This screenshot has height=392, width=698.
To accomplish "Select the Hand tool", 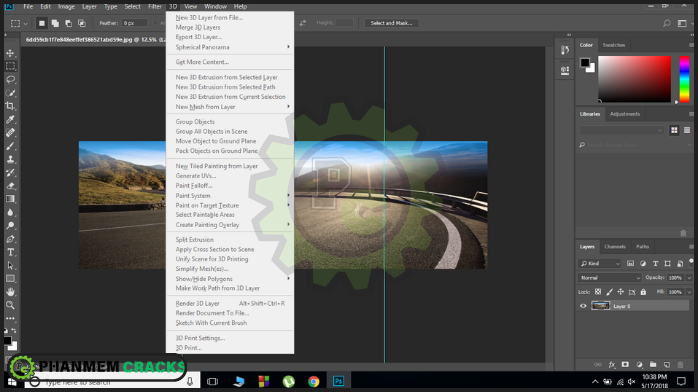I will click(10, 292).
